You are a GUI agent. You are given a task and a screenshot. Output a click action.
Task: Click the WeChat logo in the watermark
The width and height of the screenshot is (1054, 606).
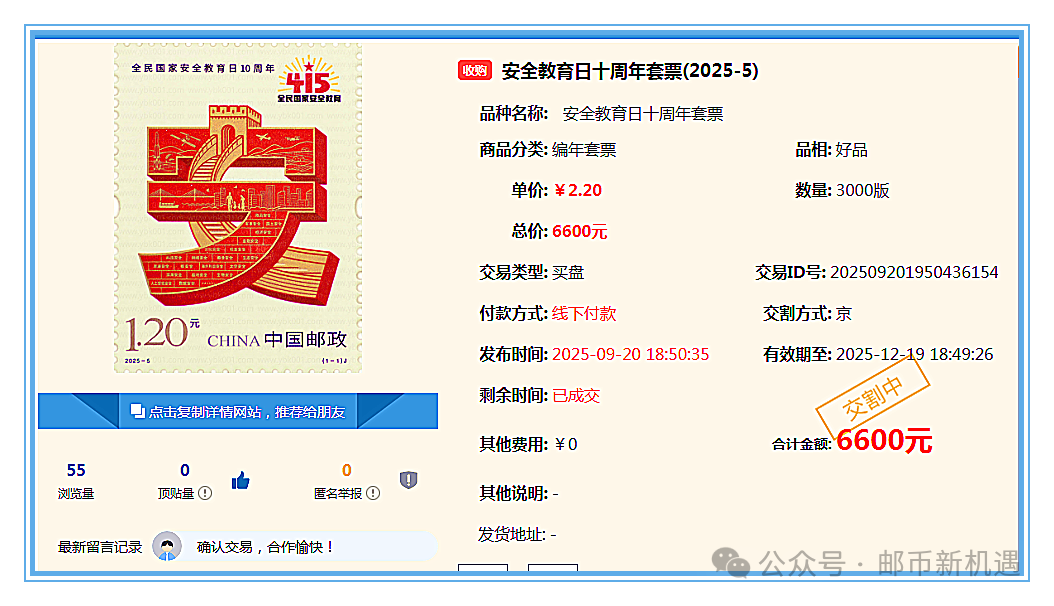coord(738,564)
